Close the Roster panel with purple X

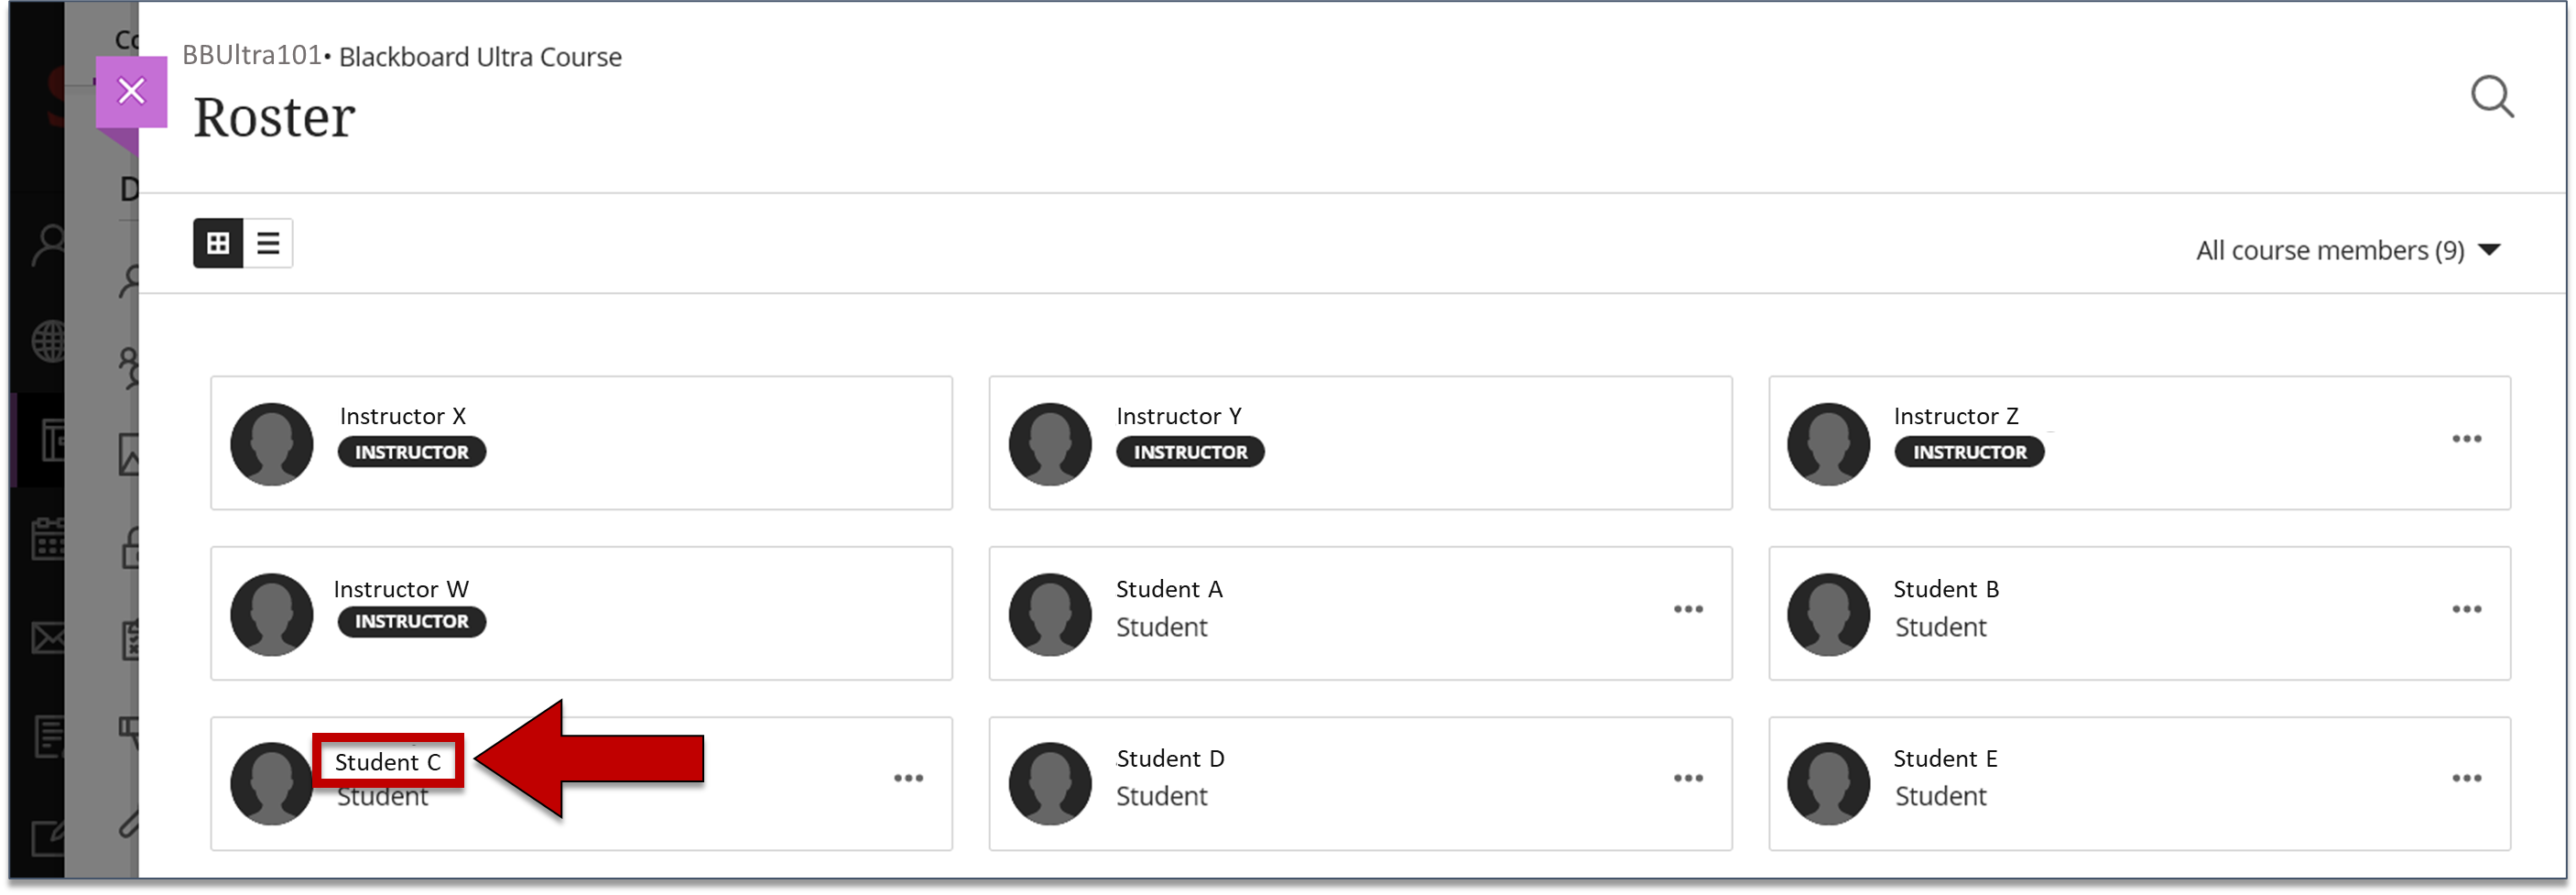[131, 92]
